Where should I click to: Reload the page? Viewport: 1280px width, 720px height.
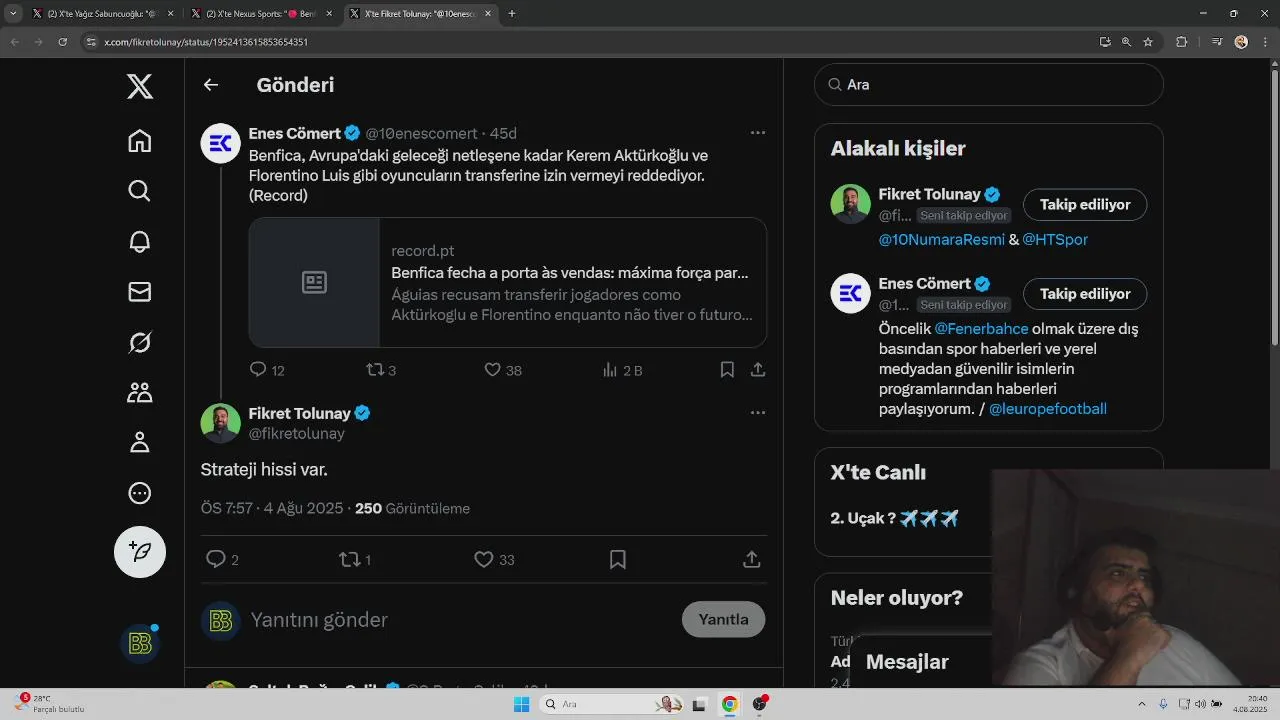click(63, 42)
